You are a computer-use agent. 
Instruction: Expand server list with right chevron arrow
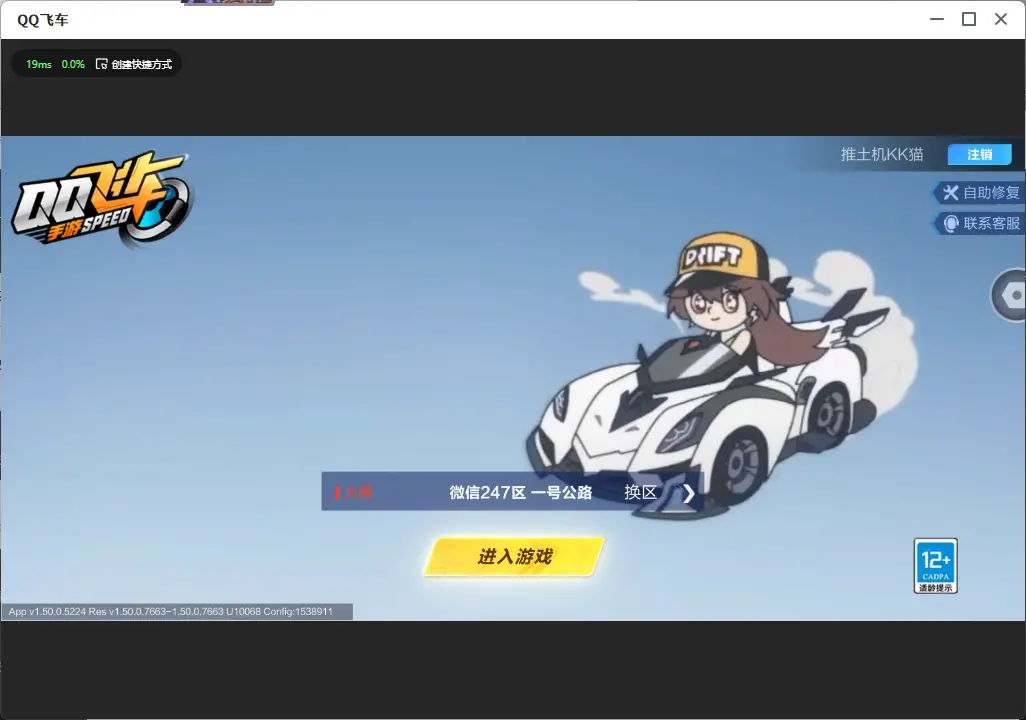click(688, 493)
